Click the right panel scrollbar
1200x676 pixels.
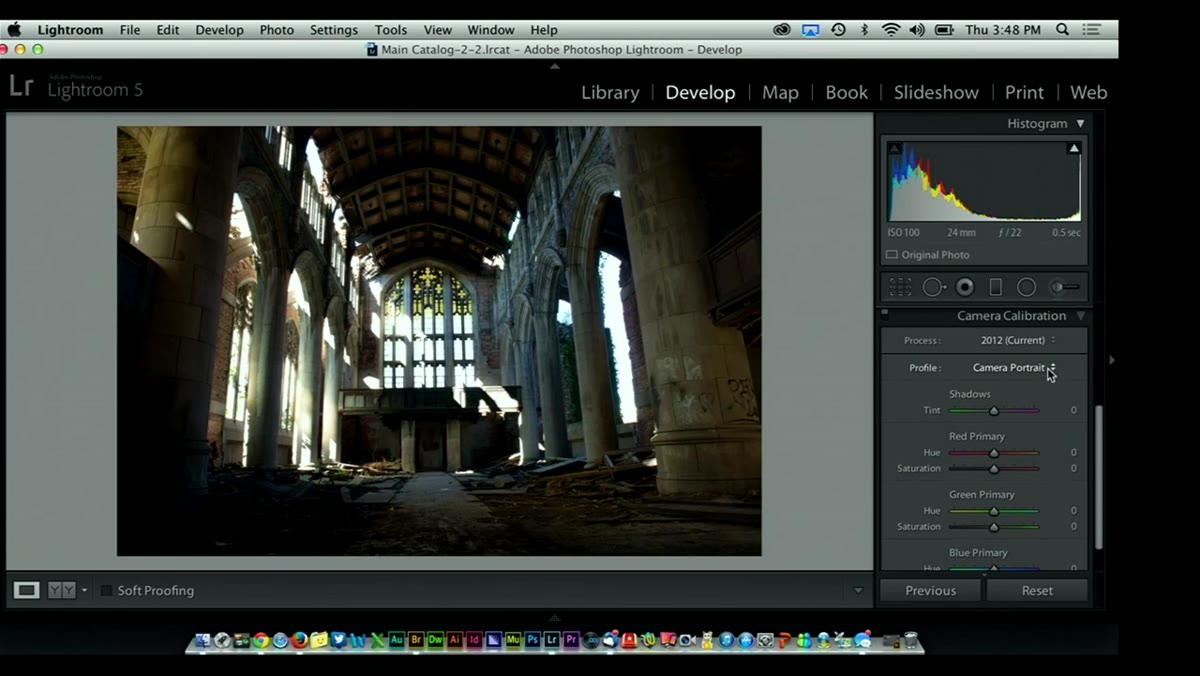(x=1099, y=477)
